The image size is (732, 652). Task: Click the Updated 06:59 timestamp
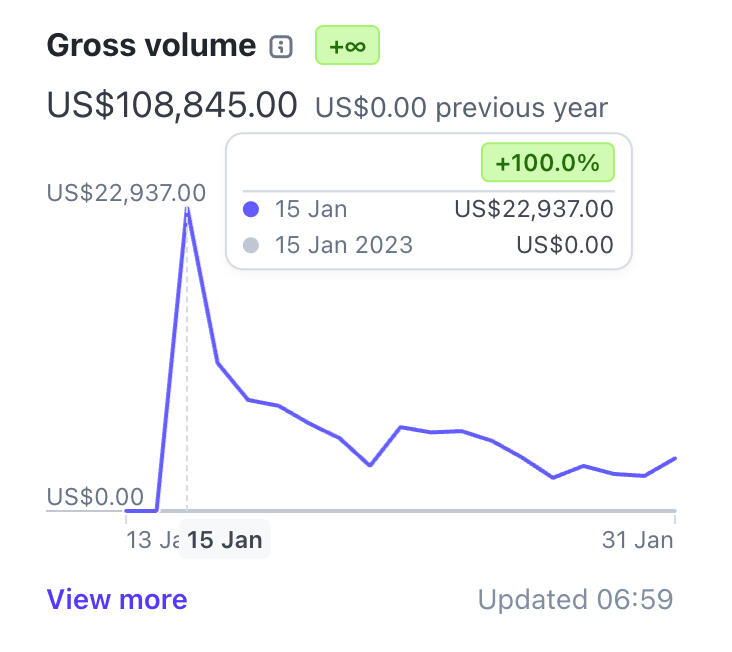coord(575,600)
